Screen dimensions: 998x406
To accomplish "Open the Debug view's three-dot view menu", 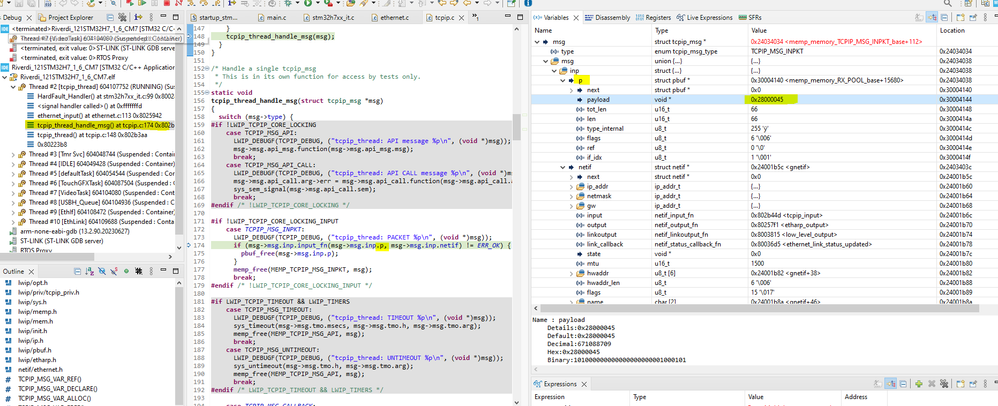I will [151, 17].
